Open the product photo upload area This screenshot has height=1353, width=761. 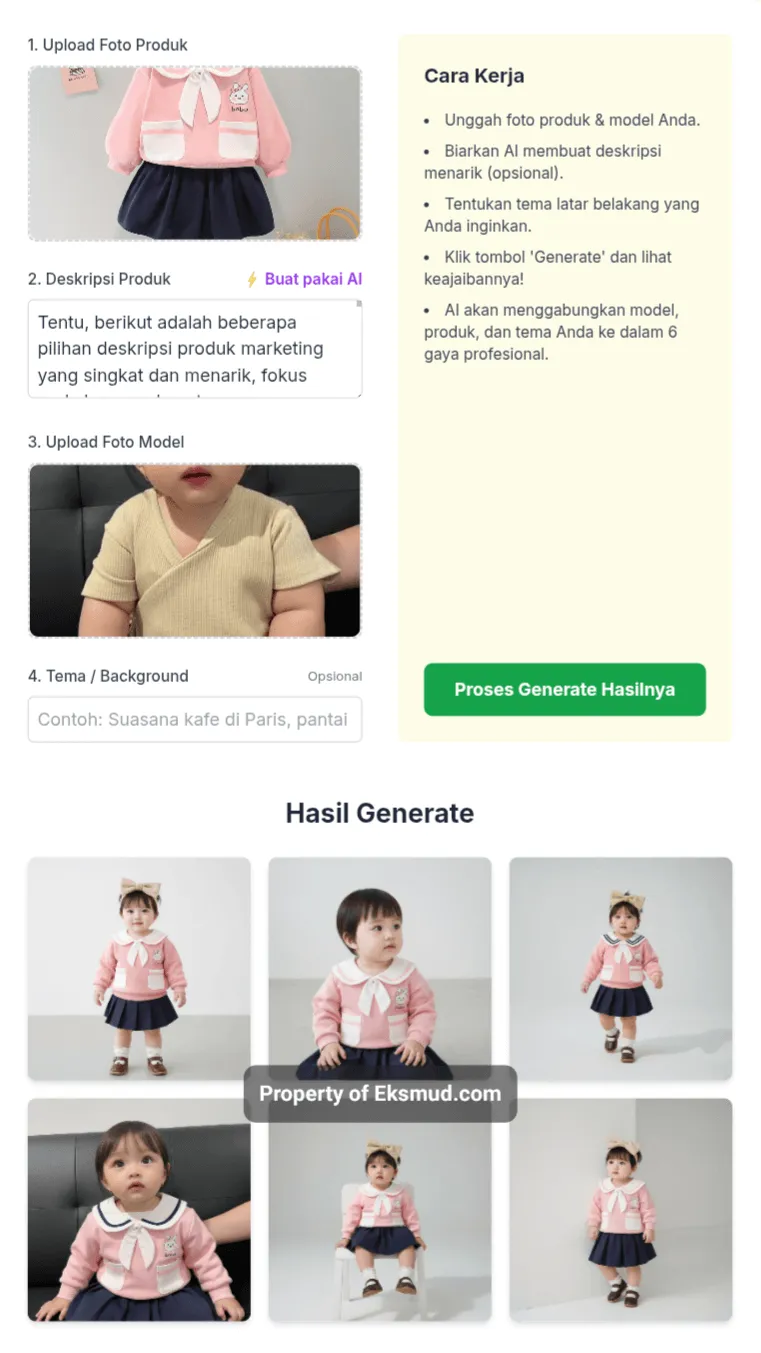[194, 153]
